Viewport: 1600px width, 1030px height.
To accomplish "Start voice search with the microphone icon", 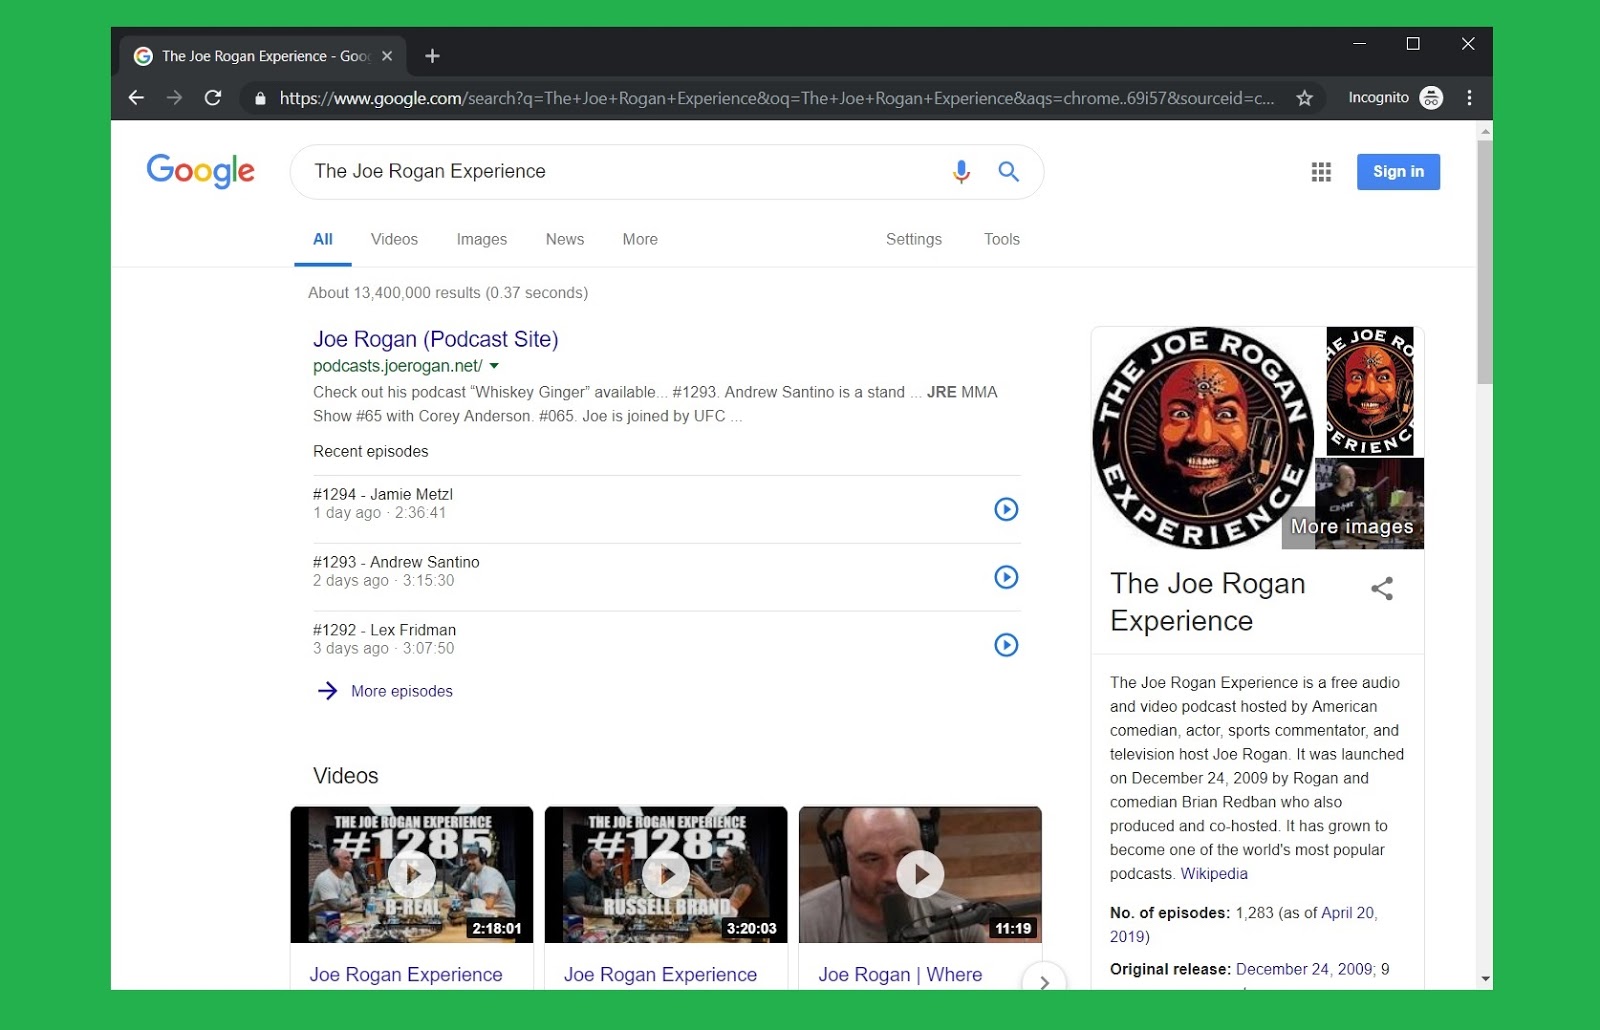I will (x=961, y=171).
